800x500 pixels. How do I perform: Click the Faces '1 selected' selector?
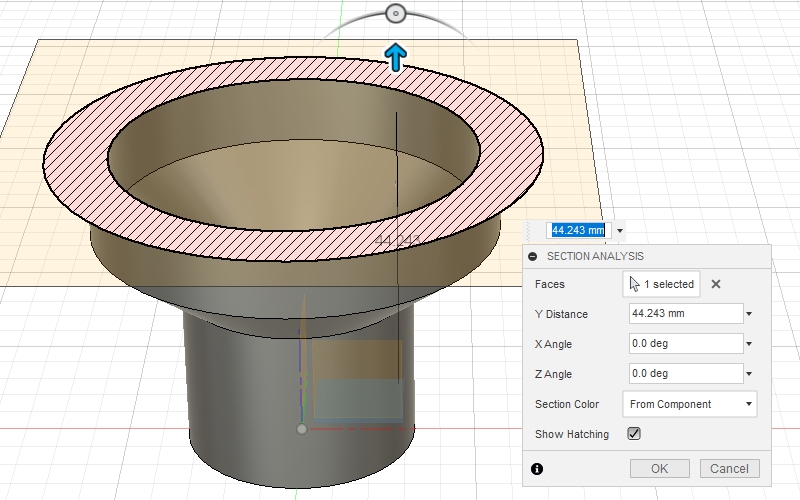tap(661, 284)
